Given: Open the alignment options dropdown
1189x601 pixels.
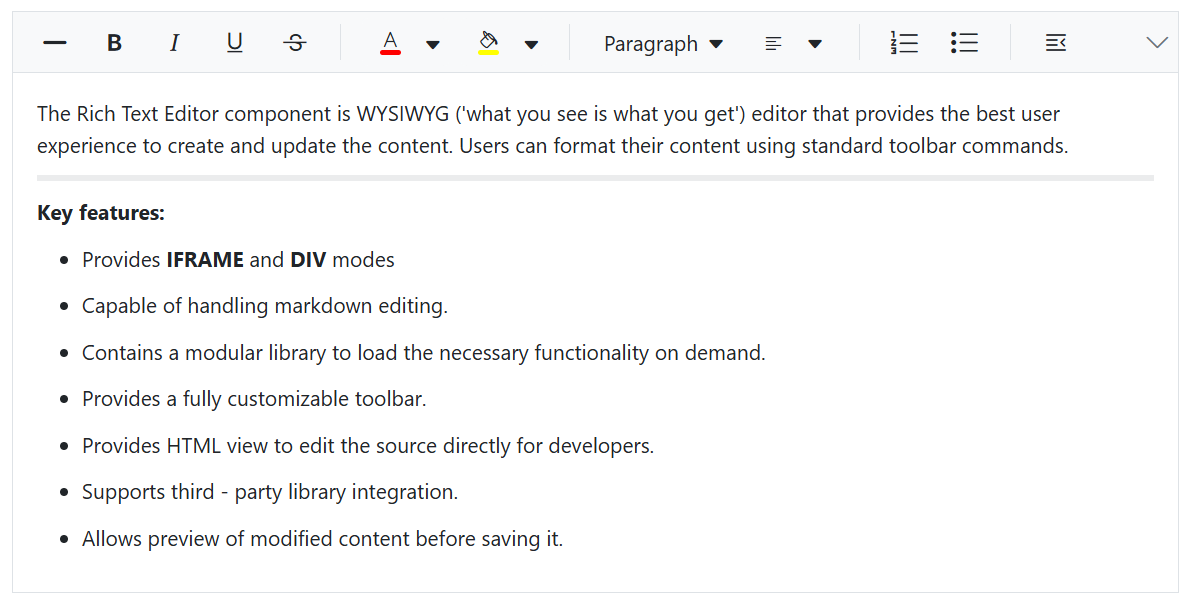Looking at the screenshot, I should [x=816, y=43].
